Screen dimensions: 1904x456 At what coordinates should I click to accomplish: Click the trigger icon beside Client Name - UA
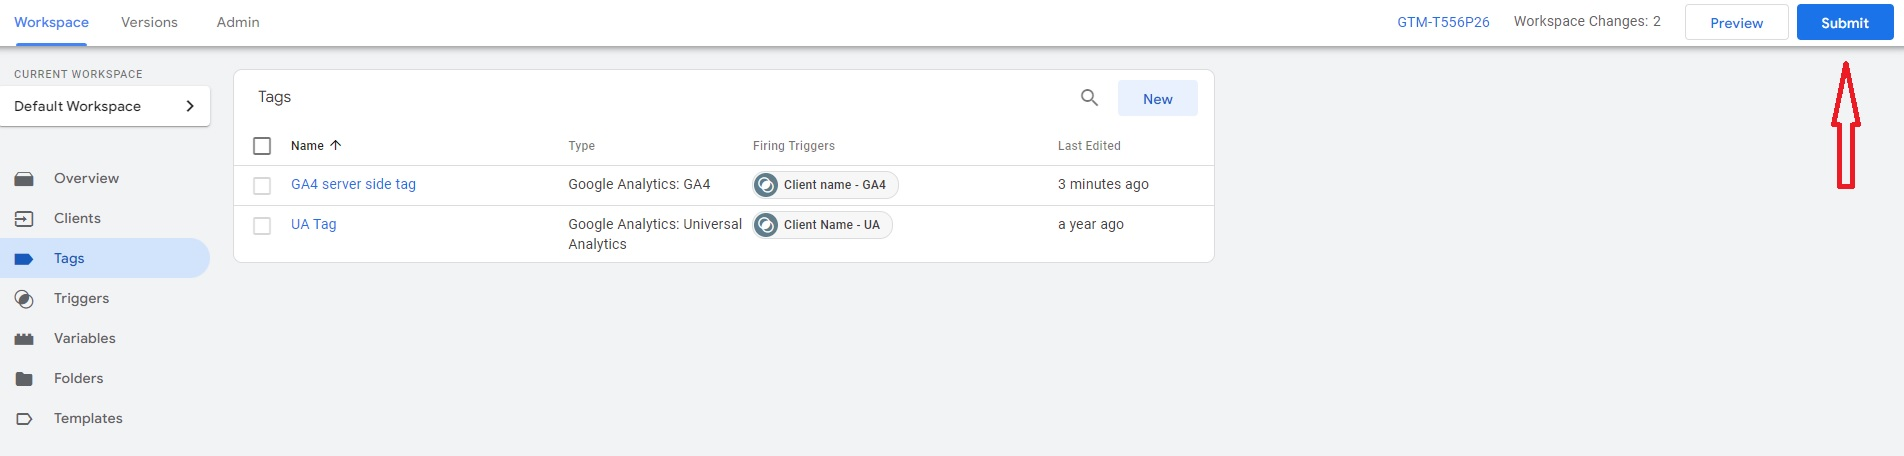[x=766, y=225]
